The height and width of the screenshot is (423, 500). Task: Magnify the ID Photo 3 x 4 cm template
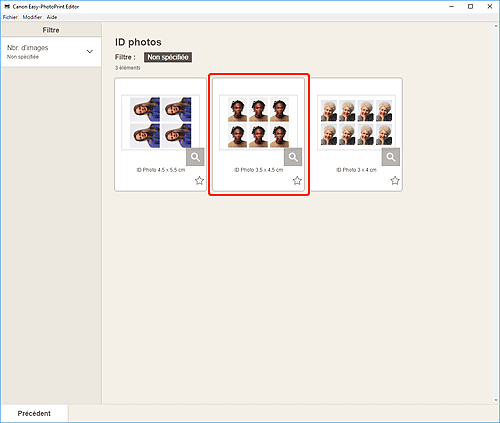[x=391, y=157]
